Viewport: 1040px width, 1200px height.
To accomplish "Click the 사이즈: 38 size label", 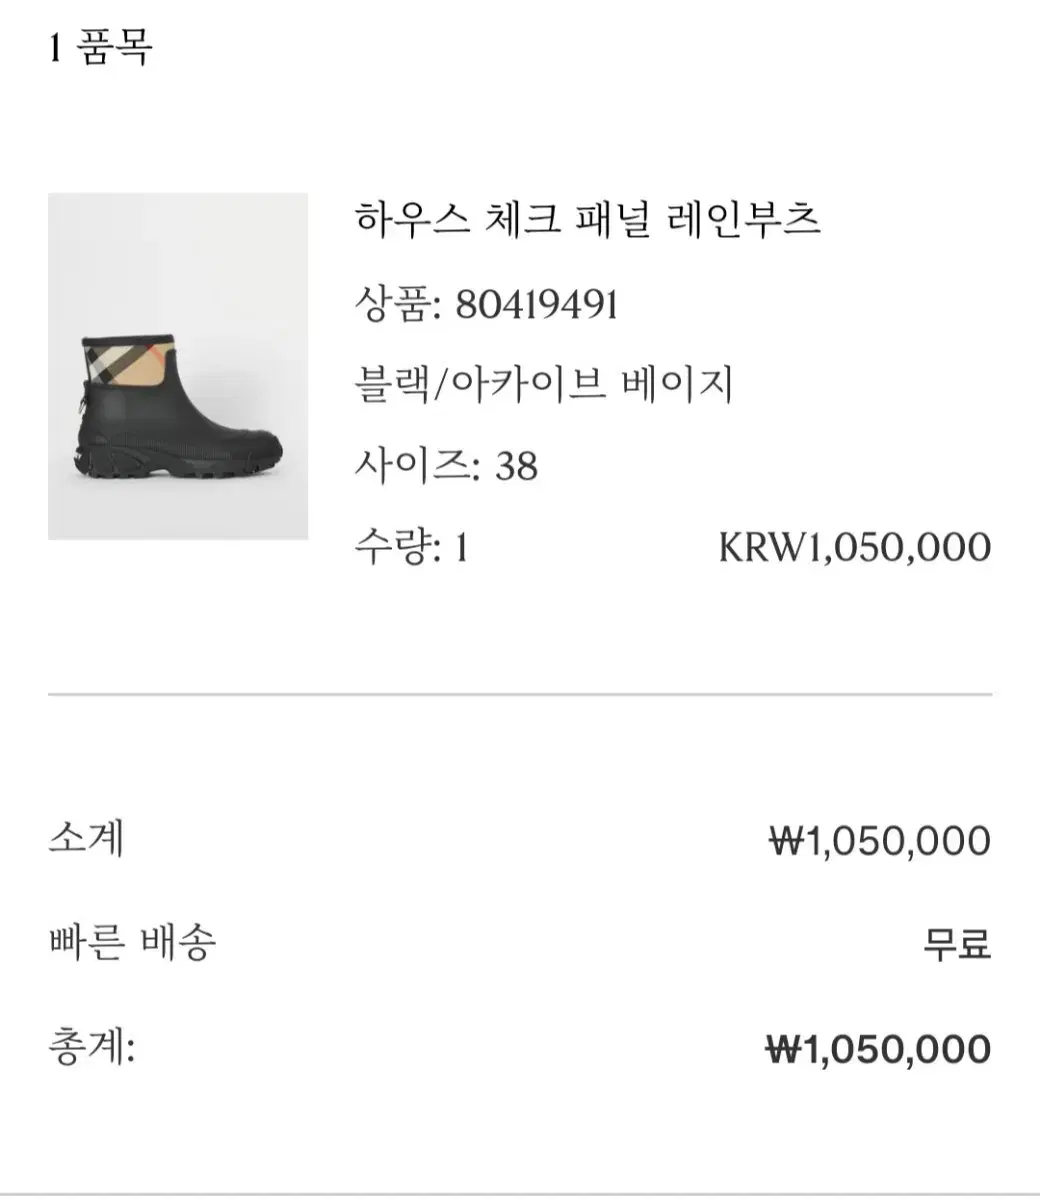I will pyautogui.click(x=446, y=466).
